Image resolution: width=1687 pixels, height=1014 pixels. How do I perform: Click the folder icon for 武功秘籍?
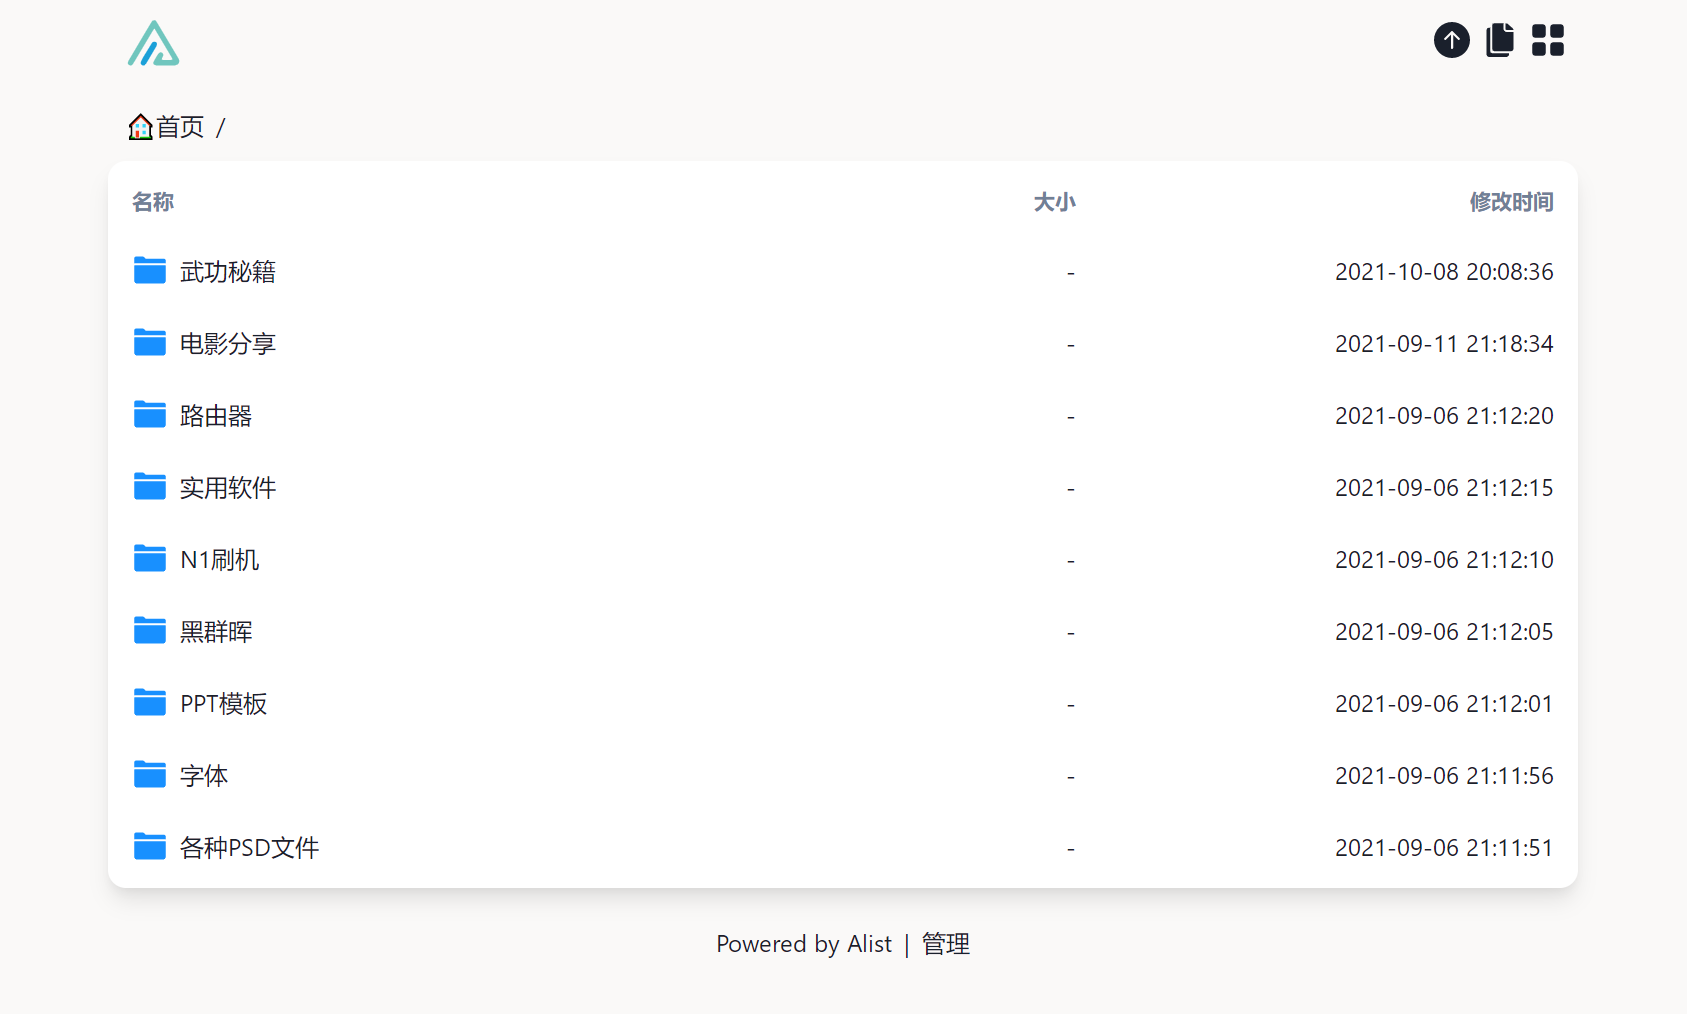tap(150, 271)
